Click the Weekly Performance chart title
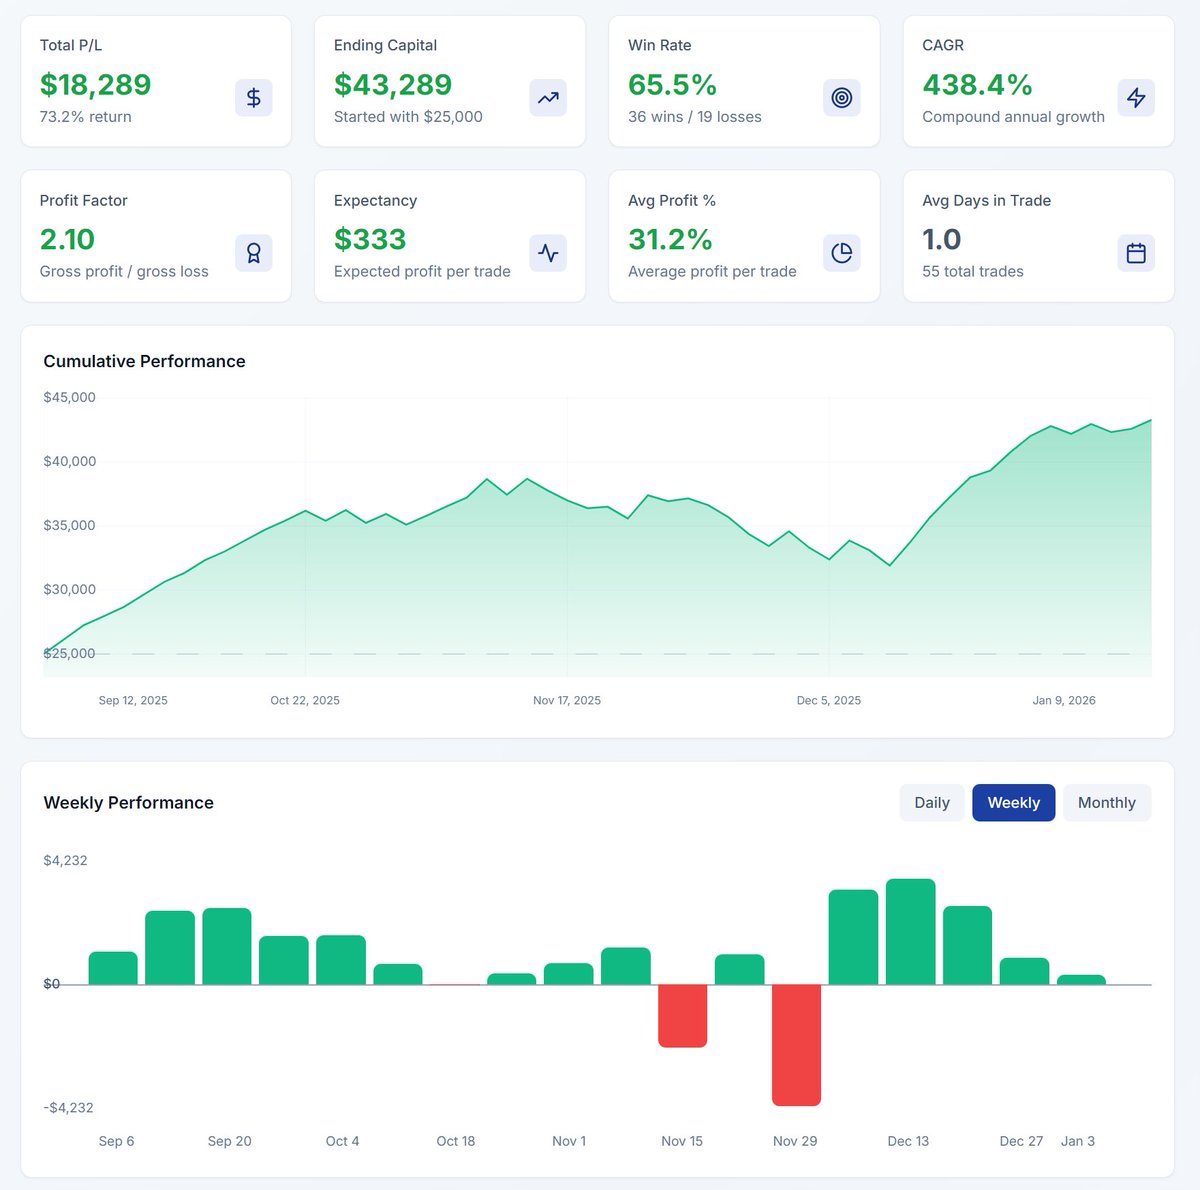The width and height of the screenshot is (1200, 1190). [129, 803]
